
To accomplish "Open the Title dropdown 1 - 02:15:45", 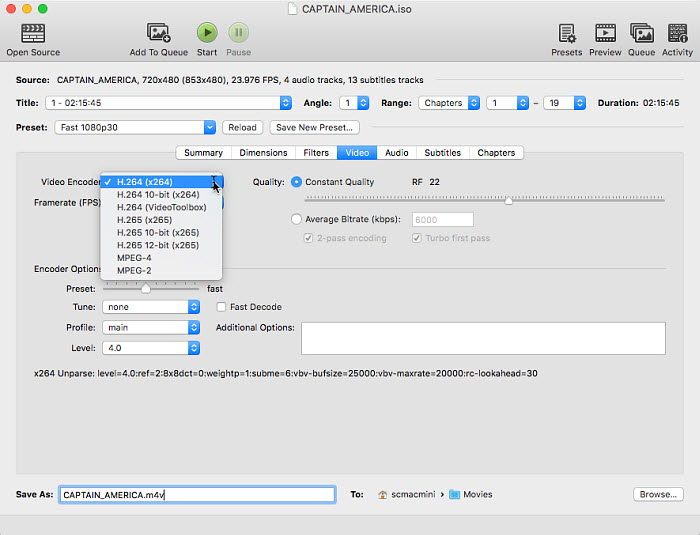I will point(168,103).
